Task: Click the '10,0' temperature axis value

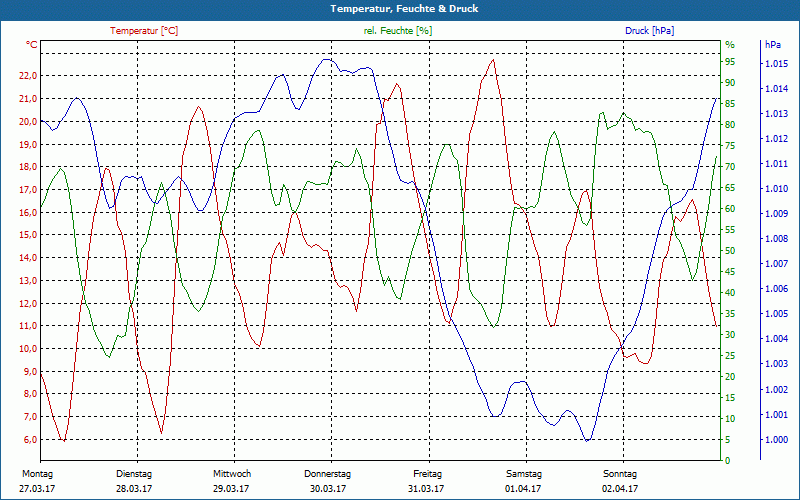Action: tap(29, 349)
